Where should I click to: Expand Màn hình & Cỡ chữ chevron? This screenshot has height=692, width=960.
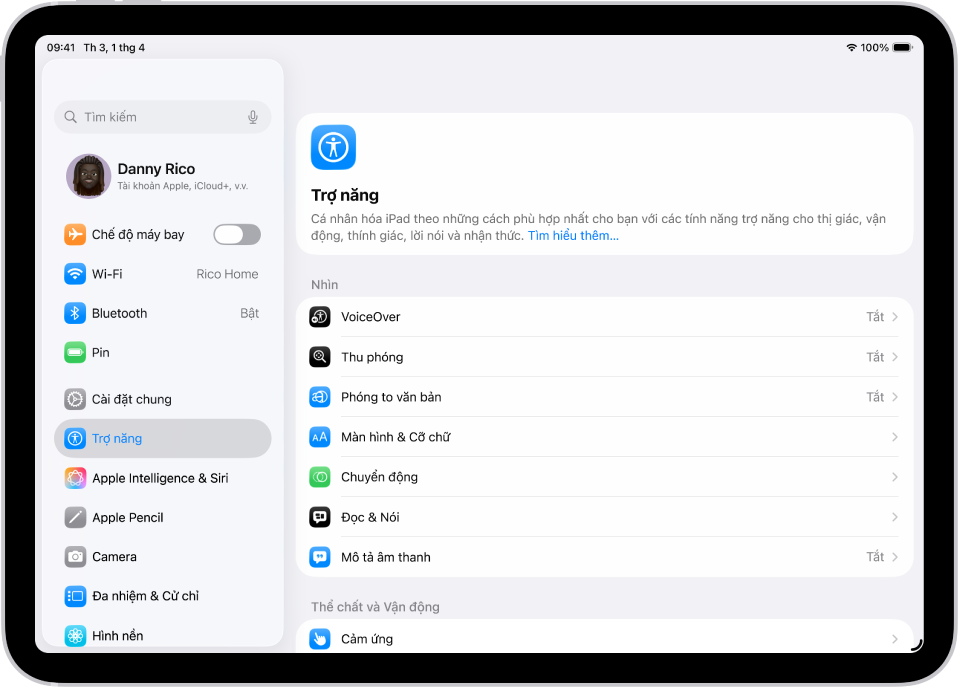click(894, 437)
